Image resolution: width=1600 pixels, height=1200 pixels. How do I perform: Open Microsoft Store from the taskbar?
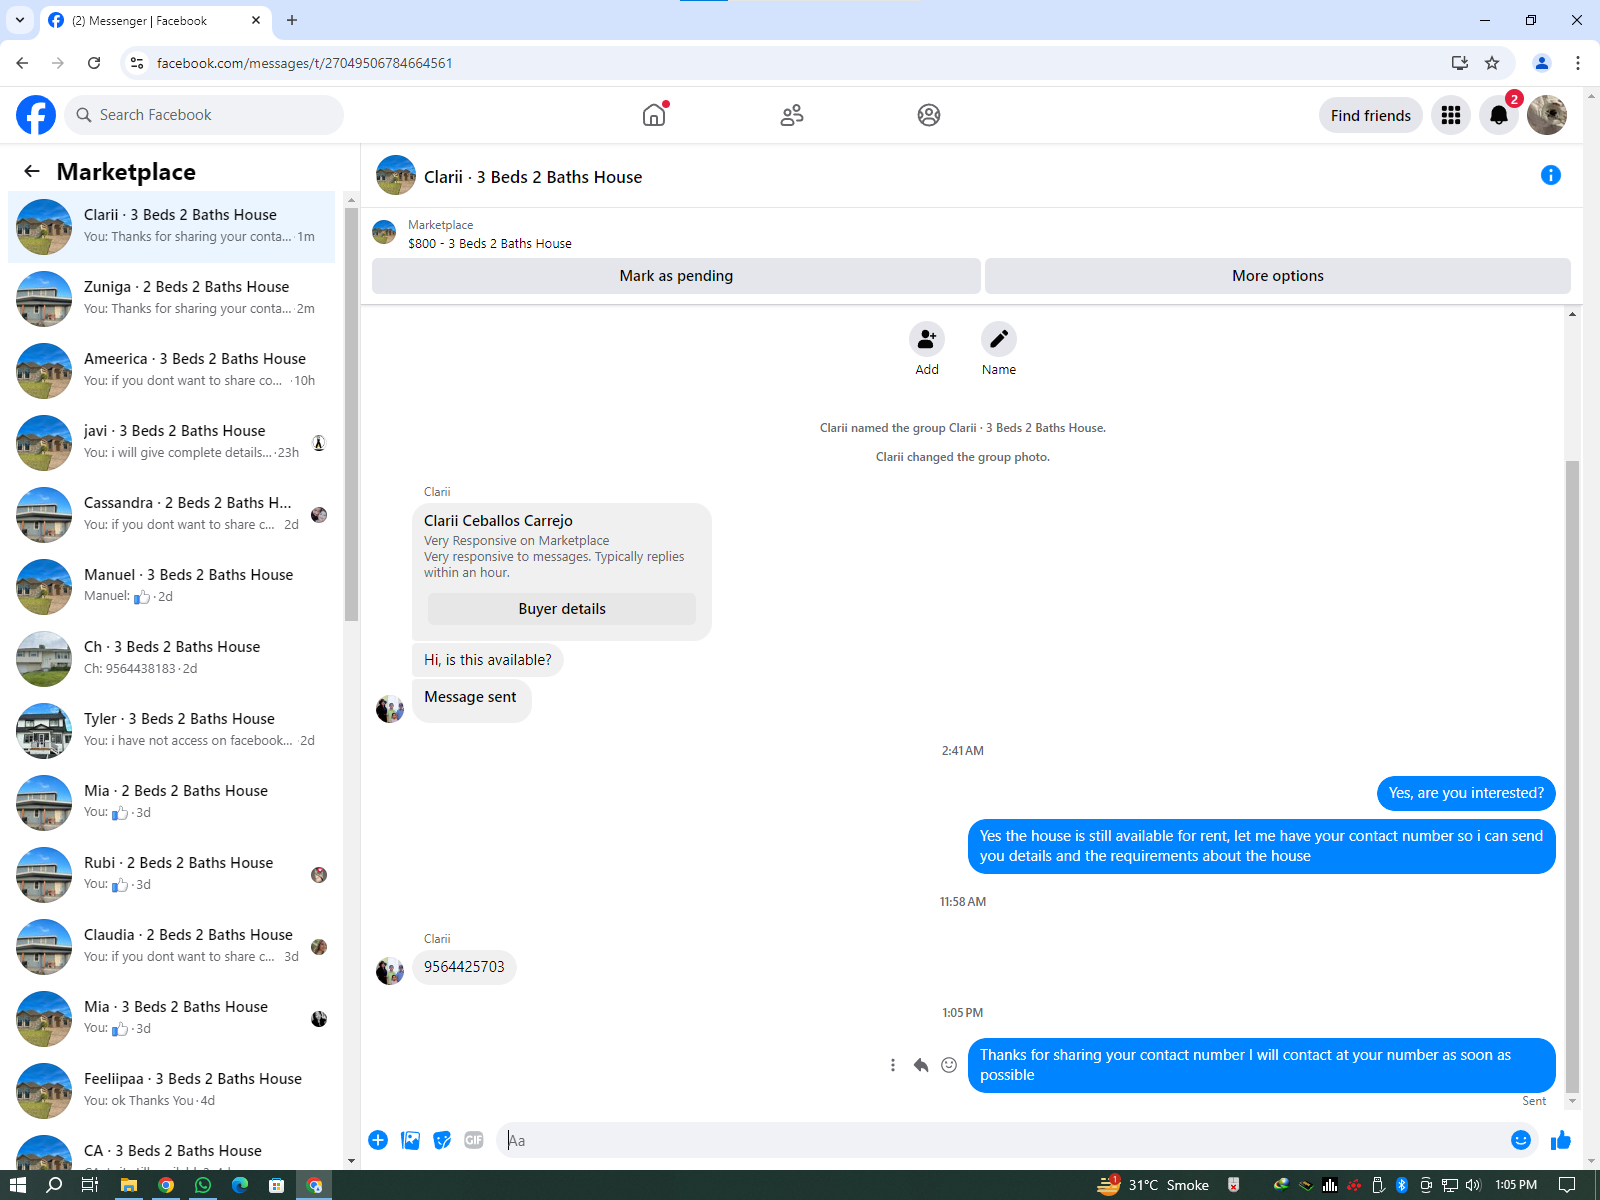coord(277,1185)
